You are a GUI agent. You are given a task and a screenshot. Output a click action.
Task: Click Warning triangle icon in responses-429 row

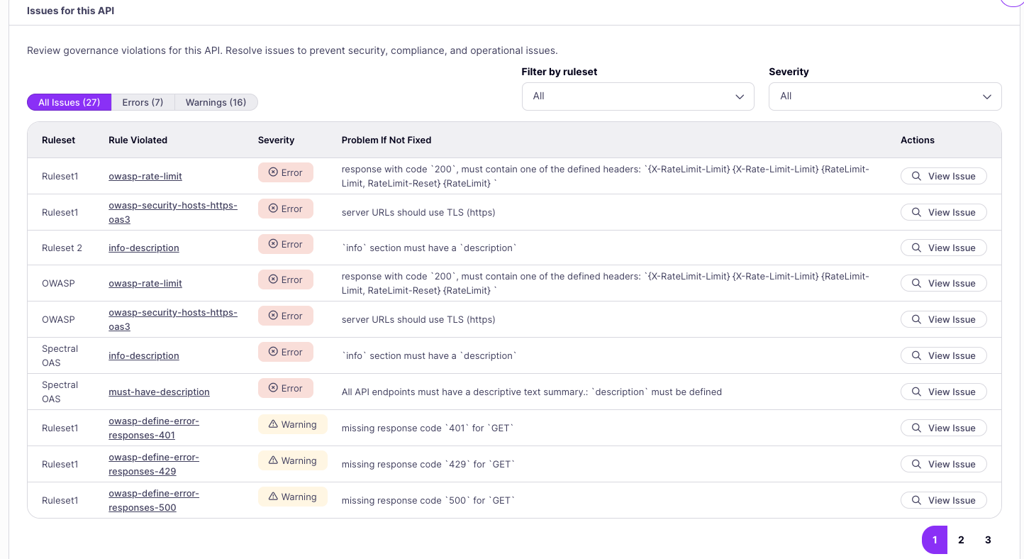(273, 460)
